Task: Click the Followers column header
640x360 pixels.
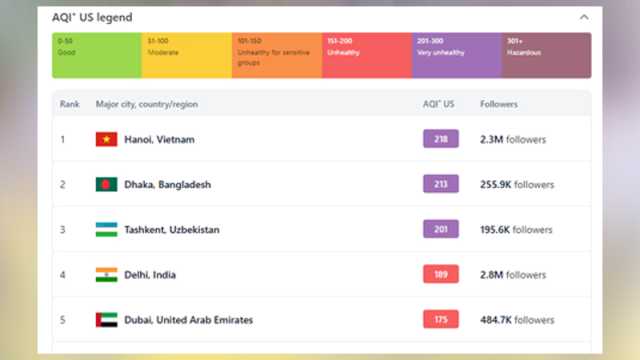Action: [499, 104]
